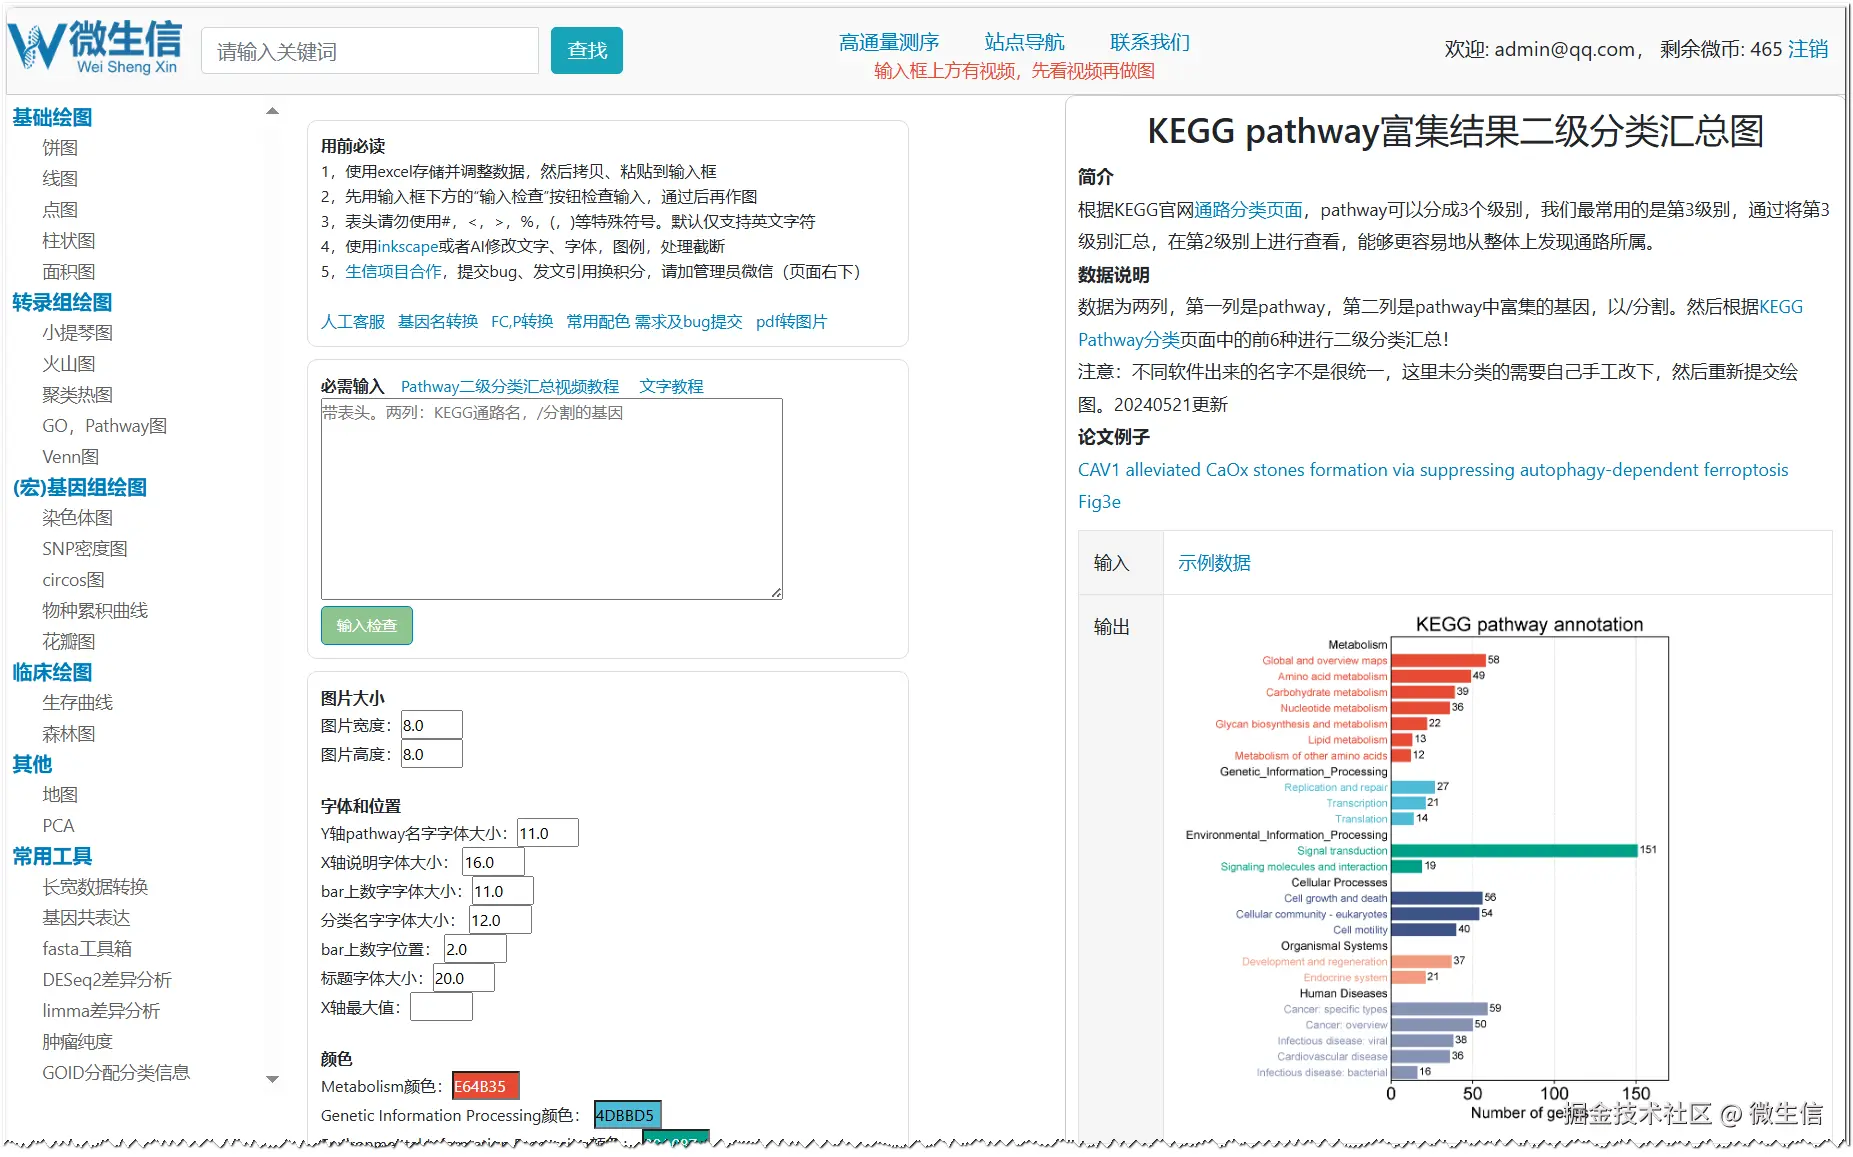Image resolution: width=1853 pixels, height=1157 pixels.
Task: Click the 注销 logout link
Action: coord(1808,49)
